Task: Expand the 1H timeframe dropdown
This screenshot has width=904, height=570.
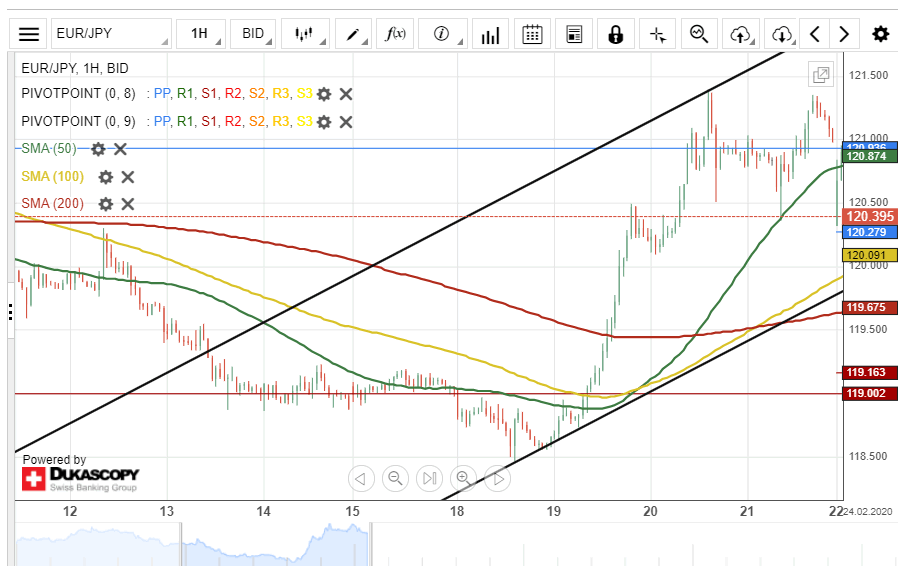Action: pos(202,34)
